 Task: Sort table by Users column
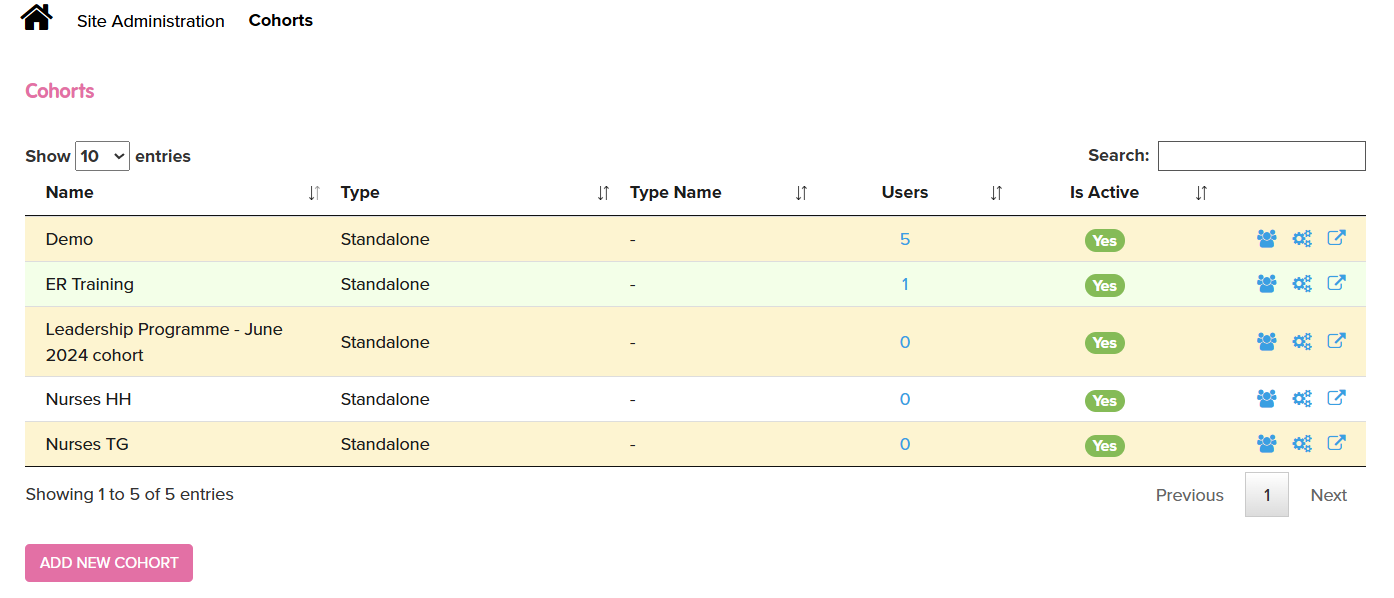905,193
